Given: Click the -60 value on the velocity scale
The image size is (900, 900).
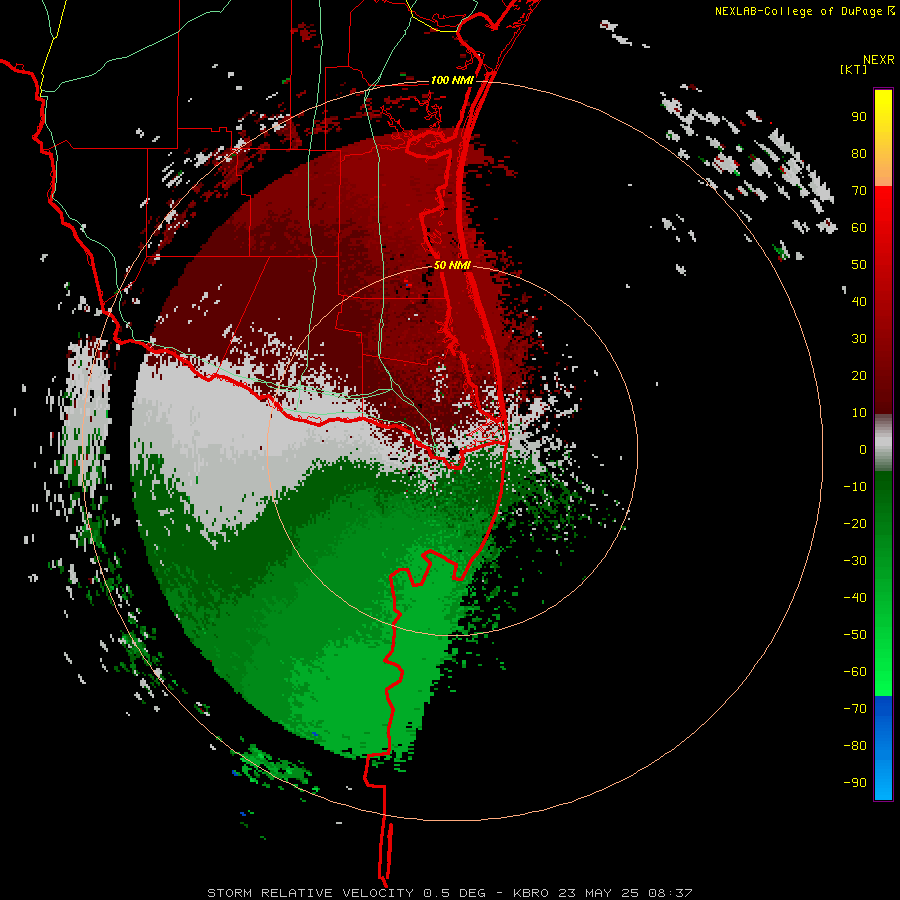Looking at the screenshot, I should (x=855, y=672).
